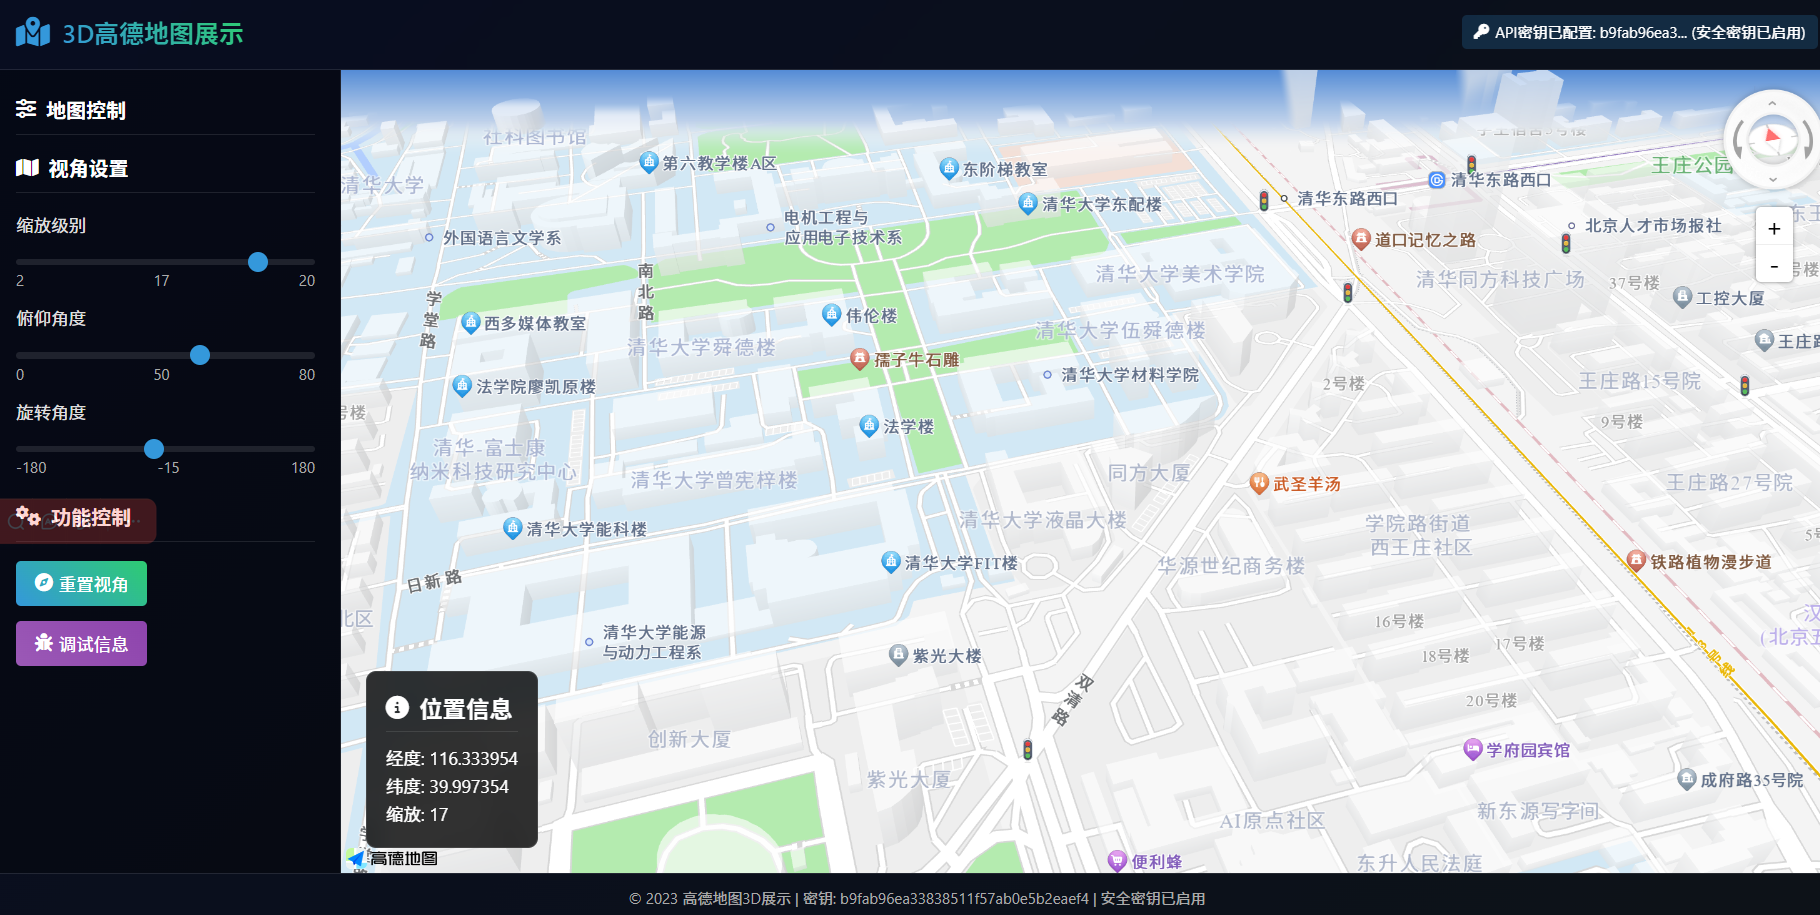Click the 地图控制 section heading
Screen dimensions: 1820x915
tap(86, 110)
